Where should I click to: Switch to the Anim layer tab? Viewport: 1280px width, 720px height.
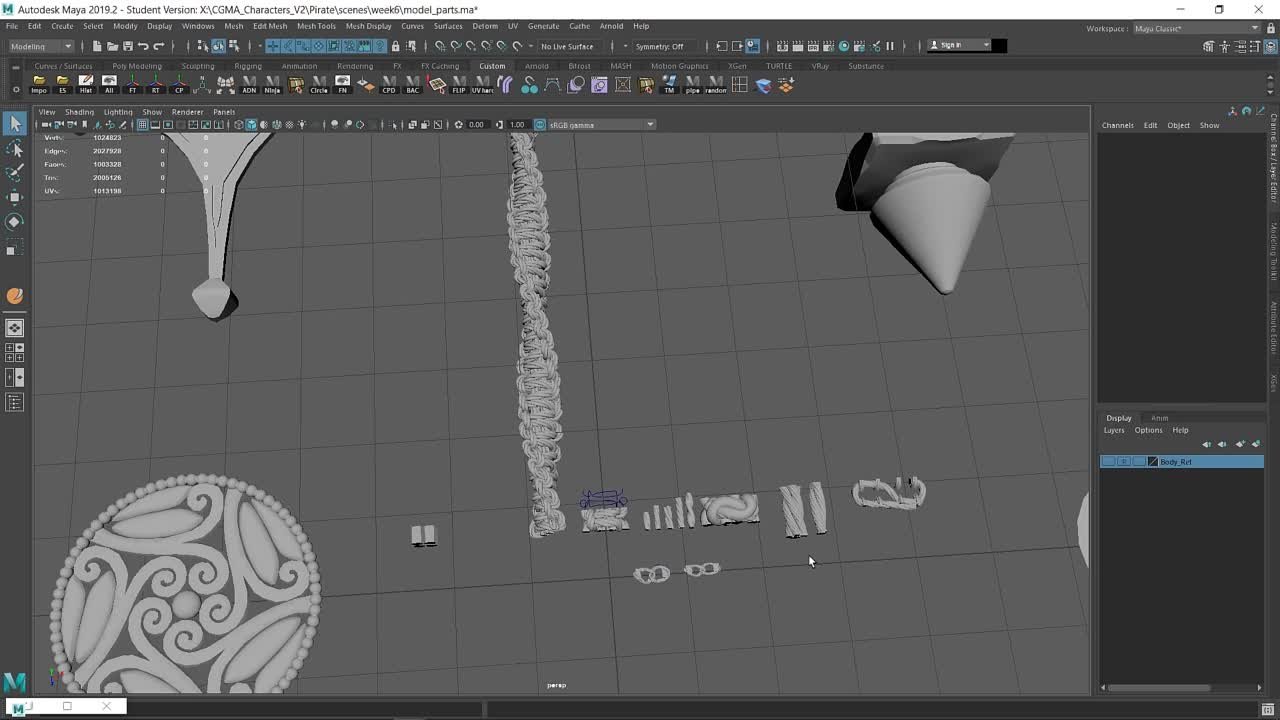tap(1159, 418)
